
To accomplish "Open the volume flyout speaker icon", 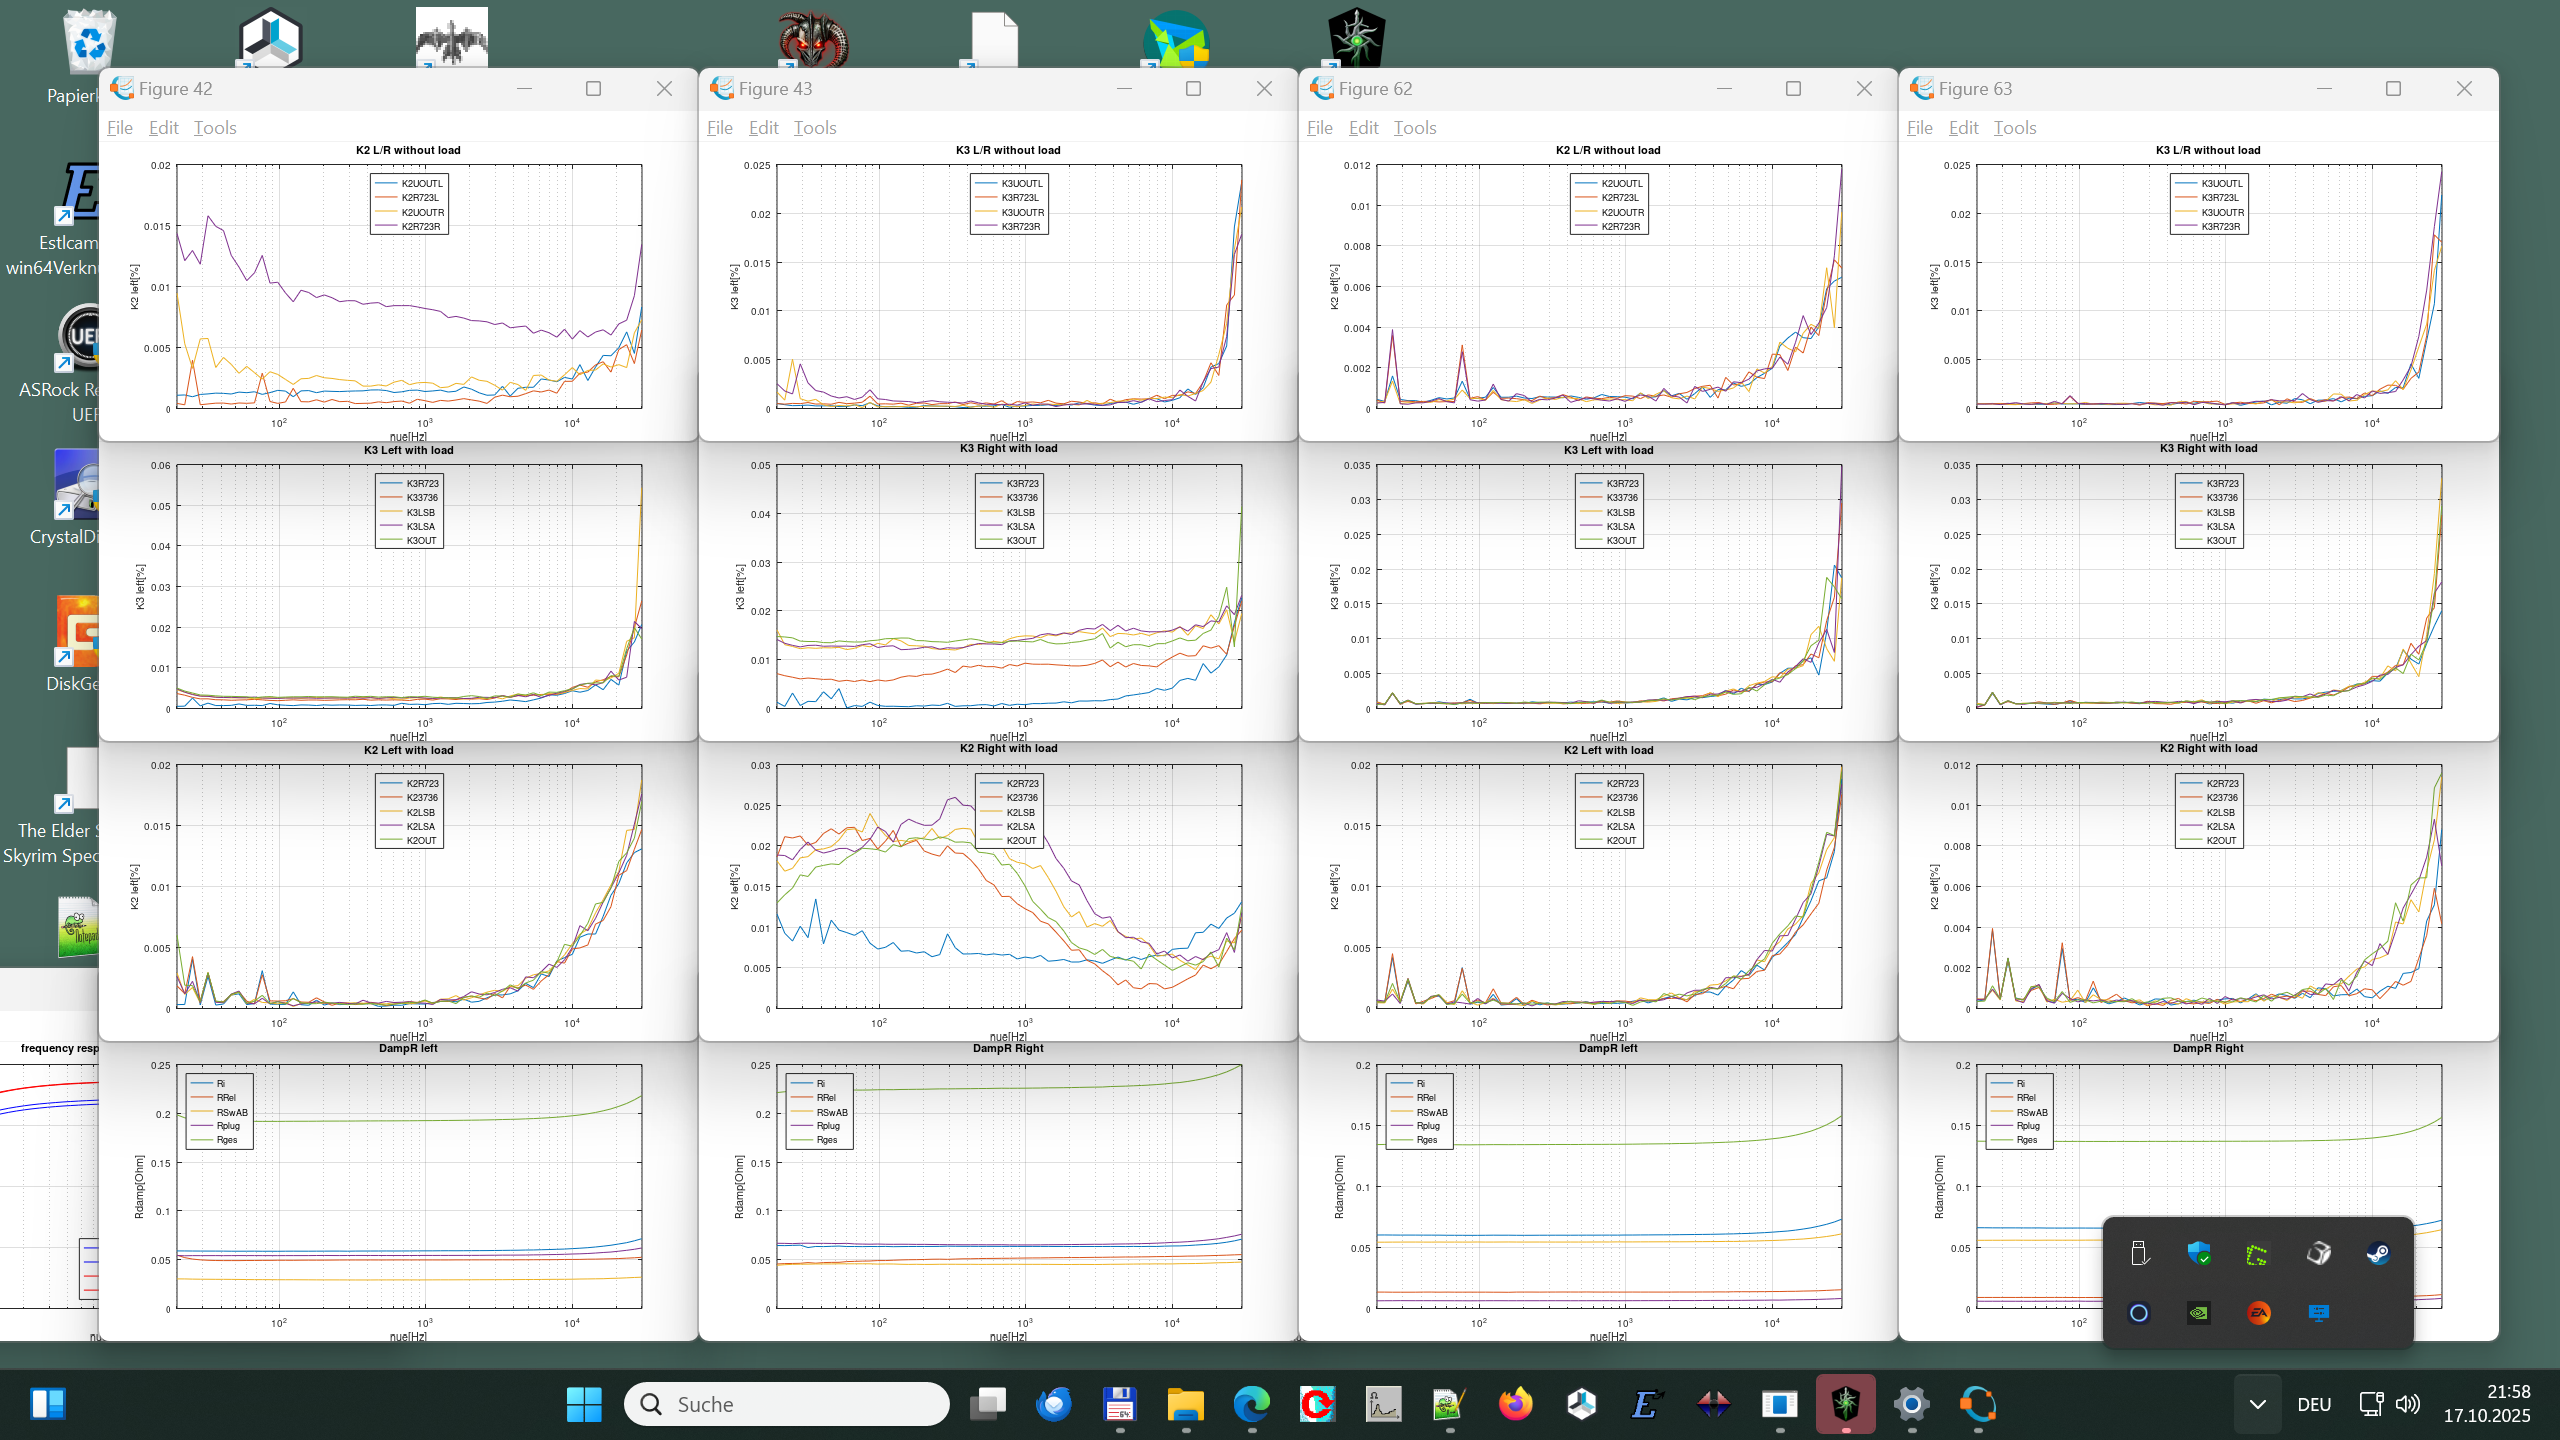I will click(x=2408, y=1404).
